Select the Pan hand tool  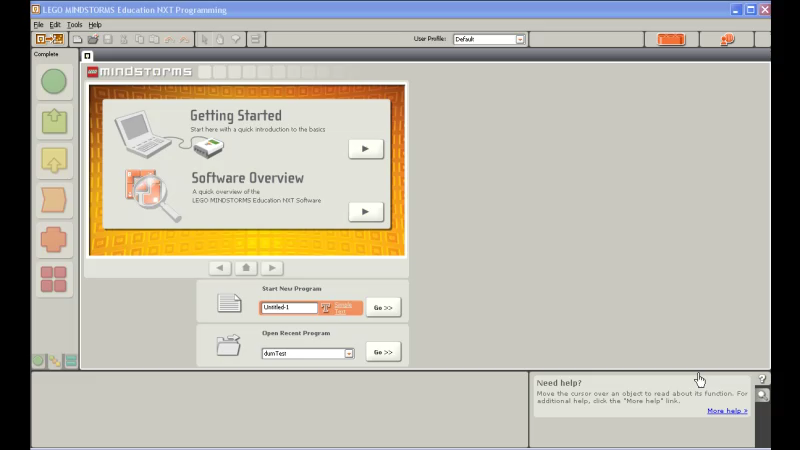pos(220,39)
